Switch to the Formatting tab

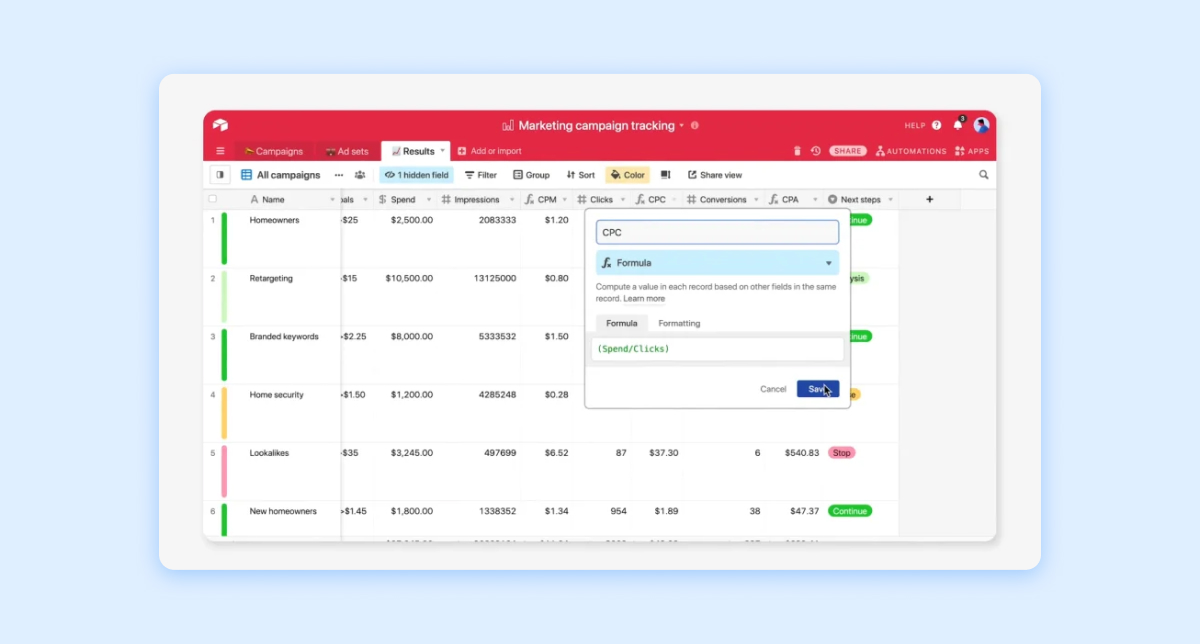coord(679,323)
